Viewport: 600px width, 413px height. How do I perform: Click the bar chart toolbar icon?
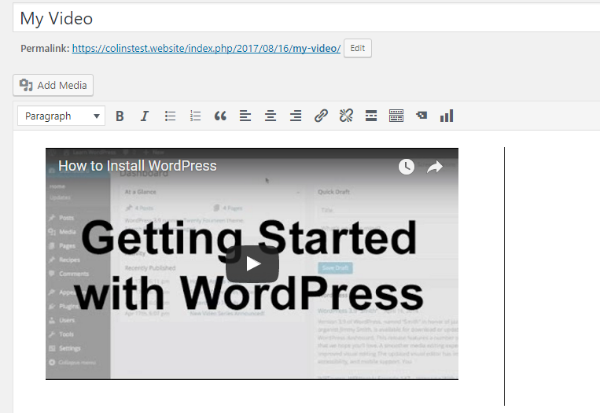[x=447, y=116]
